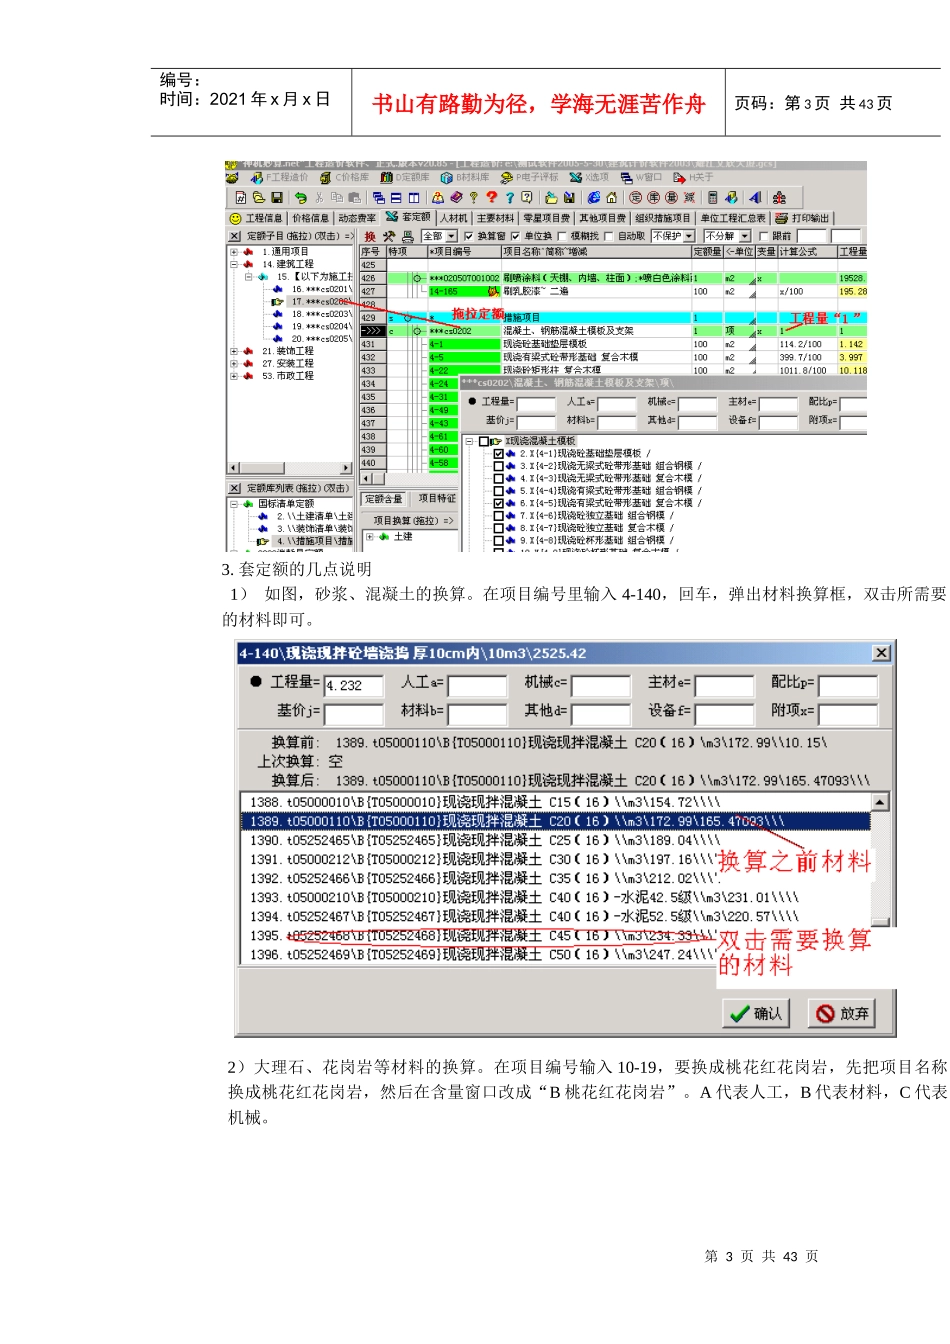Screen dimensions: 950x1344
Task: Click the 放弃 button in conversion dialog
Action: pyautogui.click(x=843, y=1013)
